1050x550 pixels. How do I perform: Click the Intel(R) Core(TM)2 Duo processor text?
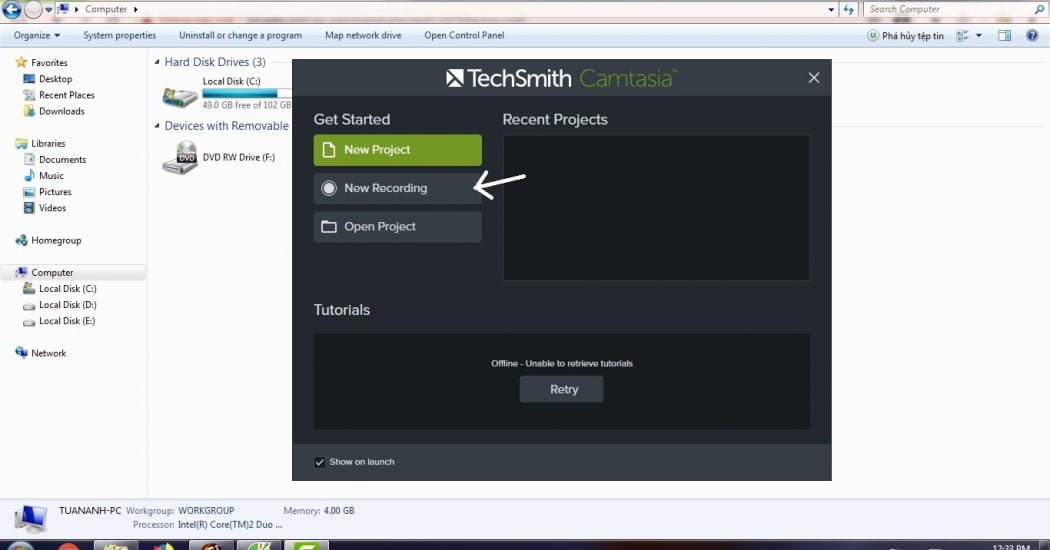(x=230, y=525)
